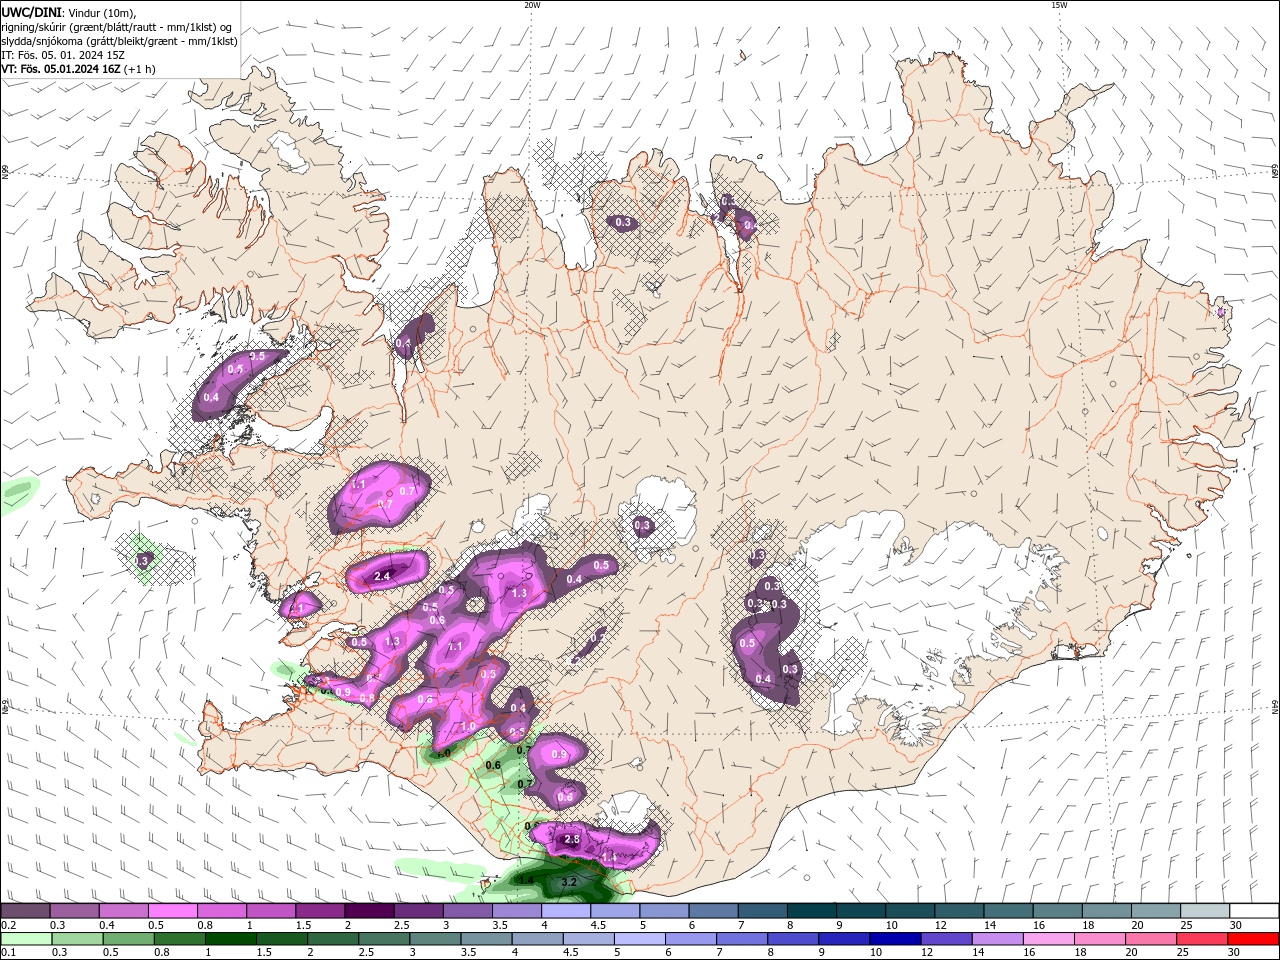This screenshot has width=1280, height=960.
Task: Click the small purple dot on east coast
Action: pyautogui.click(x=1221, y=312)
